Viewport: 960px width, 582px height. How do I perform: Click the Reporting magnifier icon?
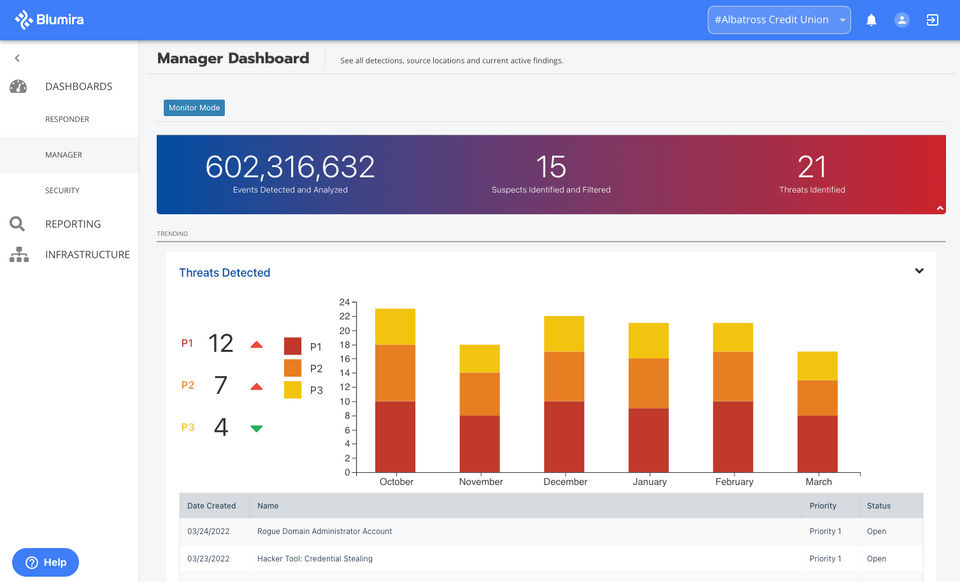pos(17,224)
